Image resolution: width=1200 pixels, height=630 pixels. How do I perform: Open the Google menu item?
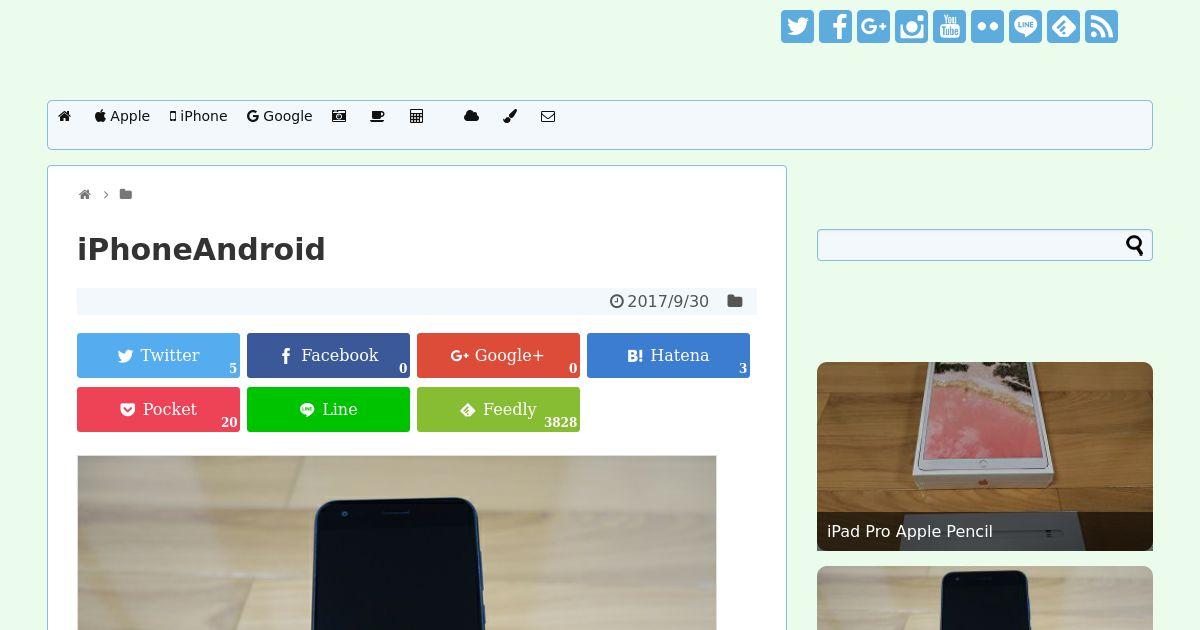coord(280,116)
